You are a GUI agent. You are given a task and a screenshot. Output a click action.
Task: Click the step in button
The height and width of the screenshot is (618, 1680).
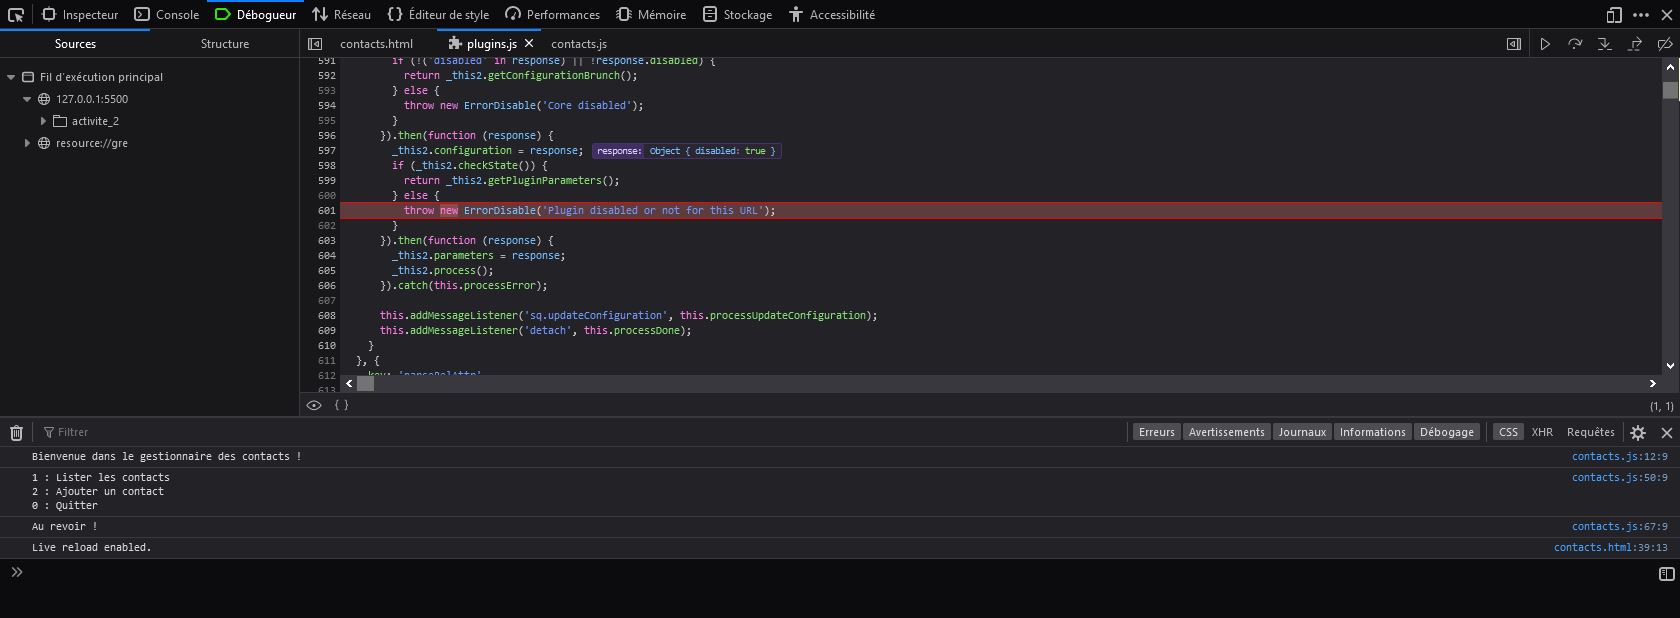point(1605,44)
